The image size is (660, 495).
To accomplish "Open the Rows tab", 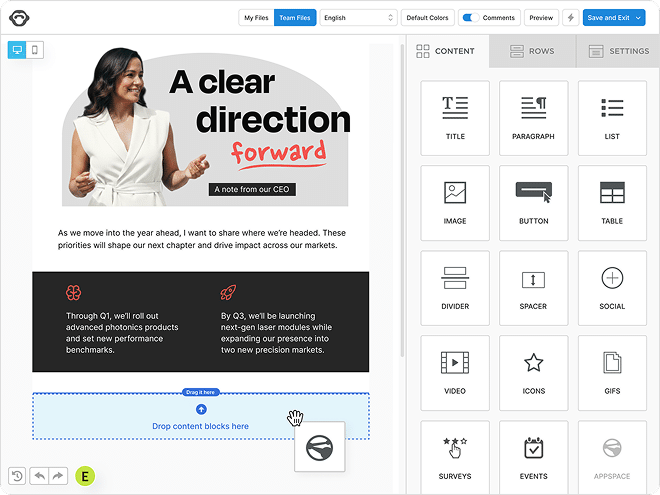I will 531,51.
